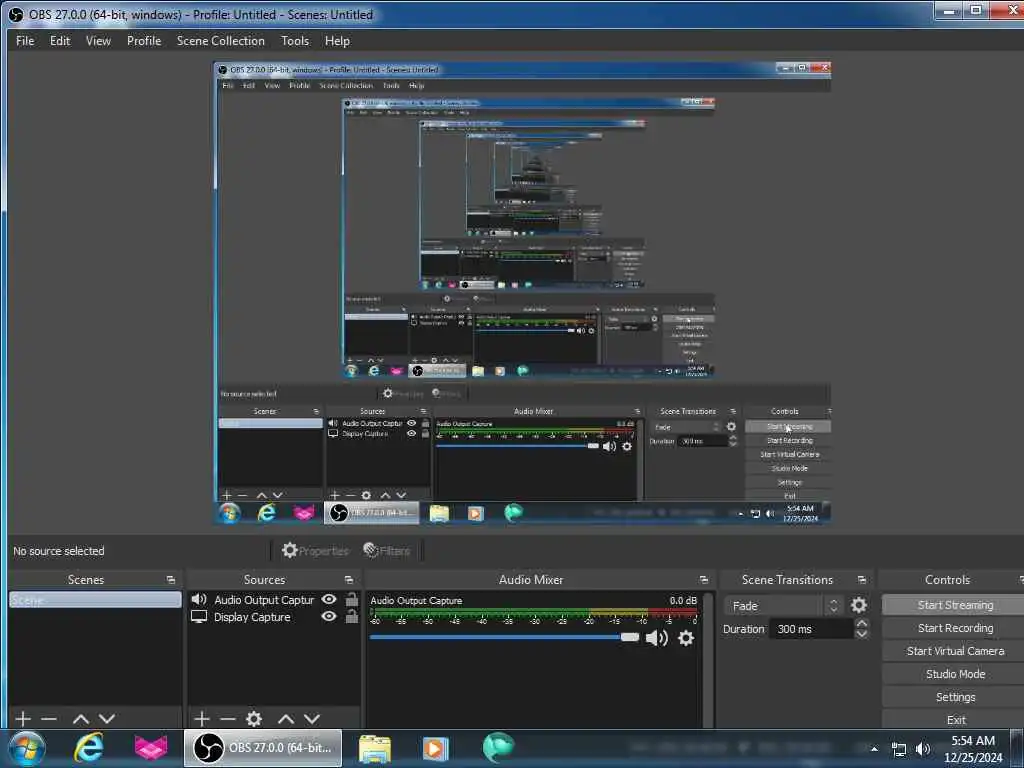Open OBS Settings from Controls
Image resolution: width=1024 pixels, height=768 pixels.
point(955,697)
